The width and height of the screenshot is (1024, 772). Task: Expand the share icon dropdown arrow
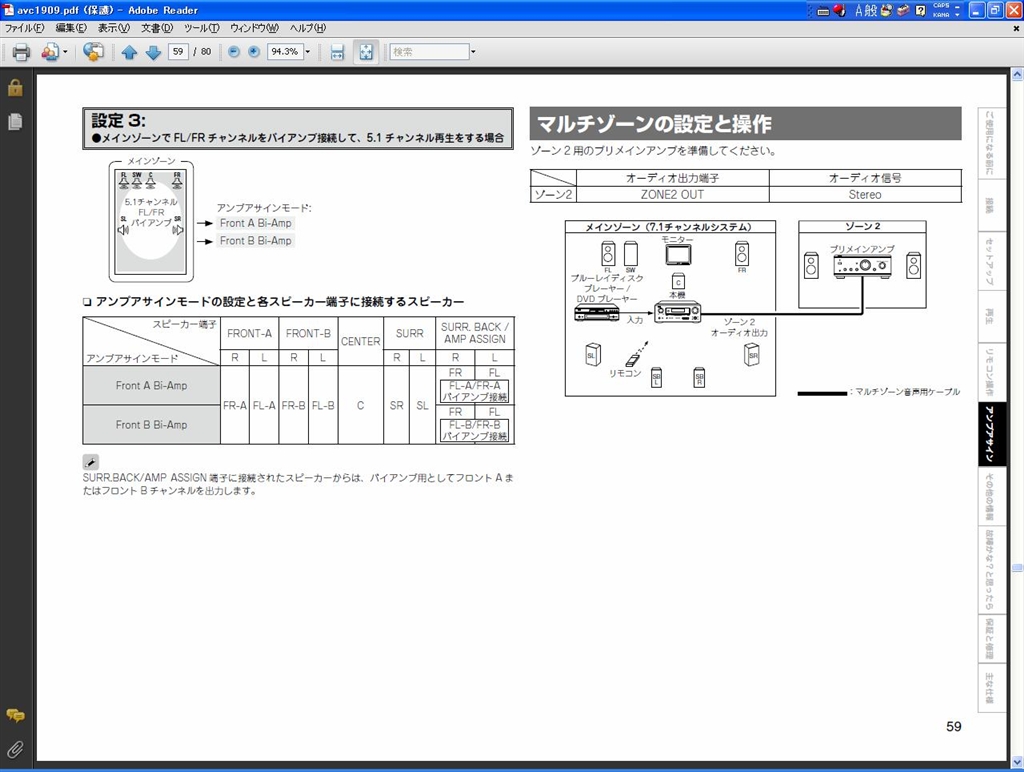pyautogui.click(x=65, y=52)
